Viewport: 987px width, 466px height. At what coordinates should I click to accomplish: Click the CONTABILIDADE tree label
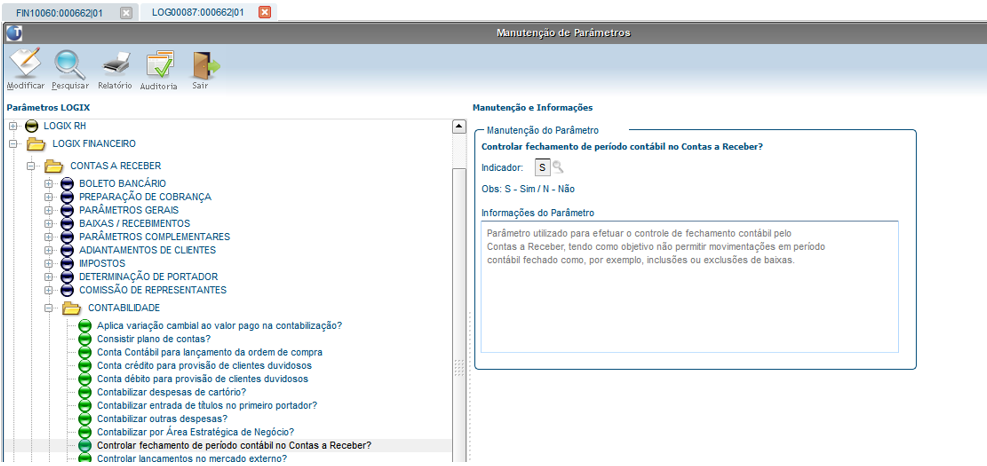click(123, 308)
